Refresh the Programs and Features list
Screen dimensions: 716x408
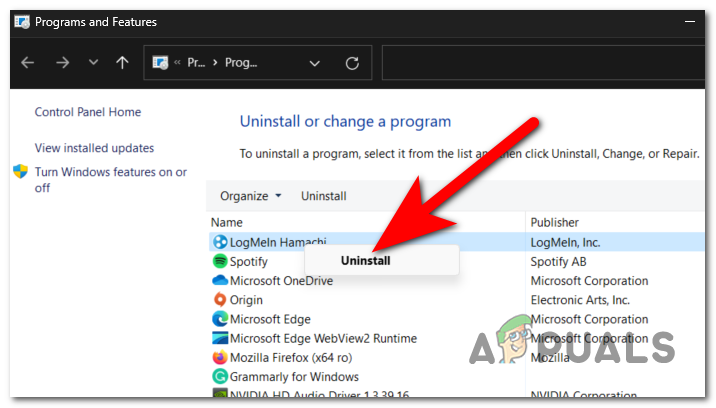point(352,63)
